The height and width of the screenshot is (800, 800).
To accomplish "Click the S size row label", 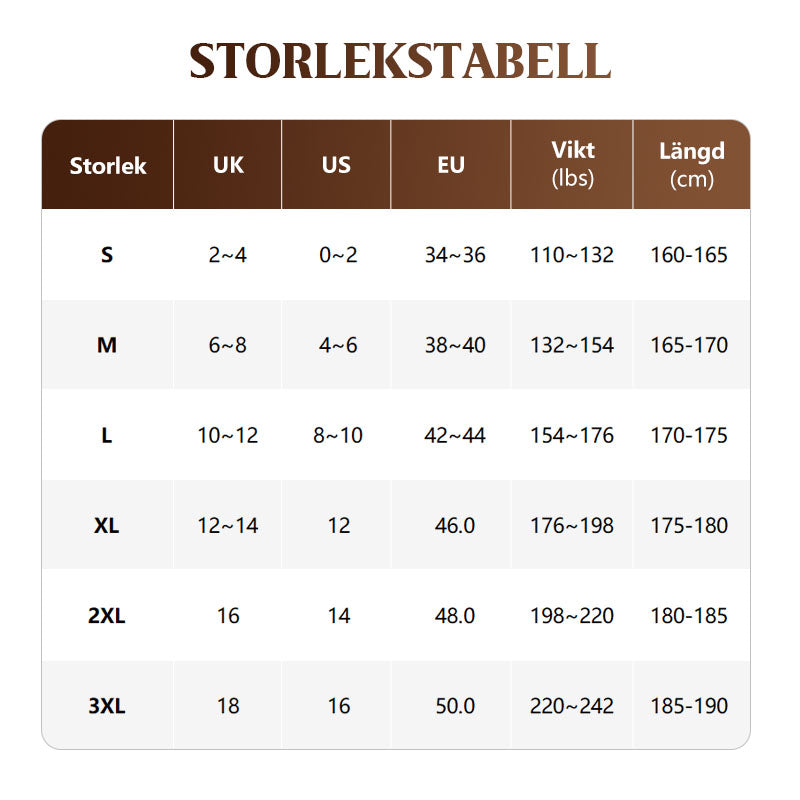I will point(107,255).
